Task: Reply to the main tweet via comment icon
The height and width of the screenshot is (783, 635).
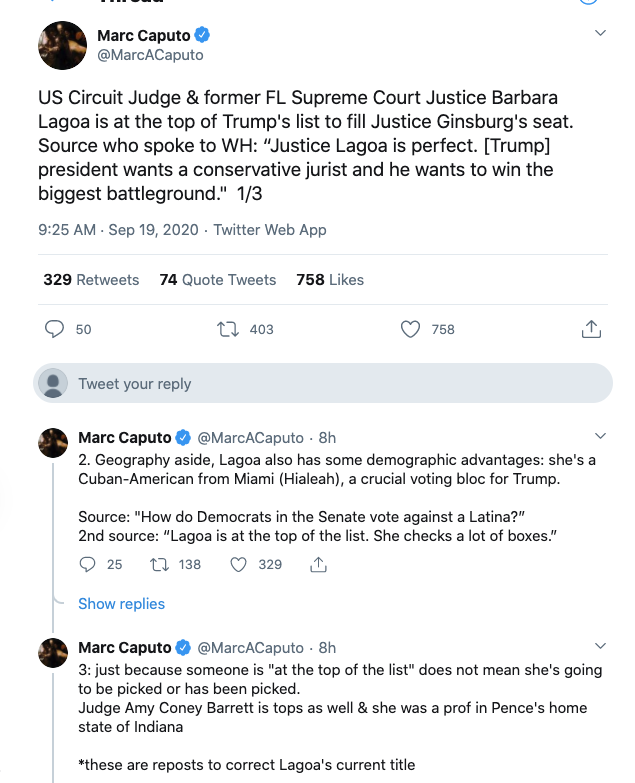Action: (x=55, y=329)
